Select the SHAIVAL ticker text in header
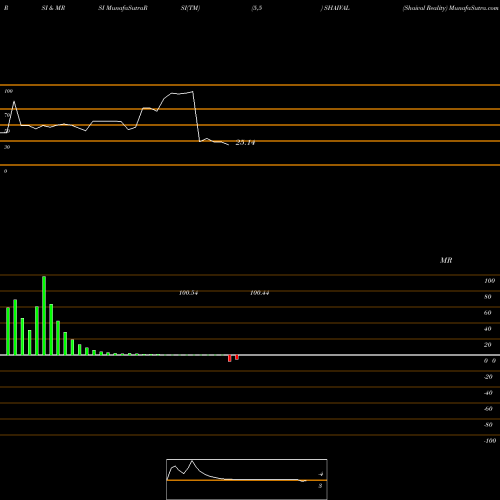The height and width of the screenshot is (500, 500). point(337,8)
